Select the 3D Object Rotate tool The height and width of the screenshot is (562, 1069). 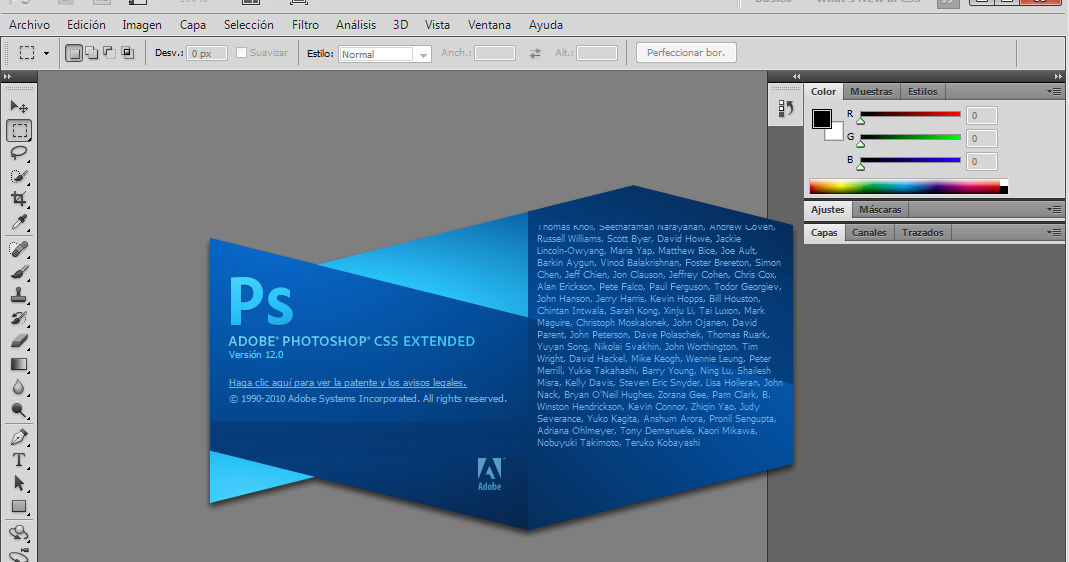pyautogui.click(x=19, y=533)
